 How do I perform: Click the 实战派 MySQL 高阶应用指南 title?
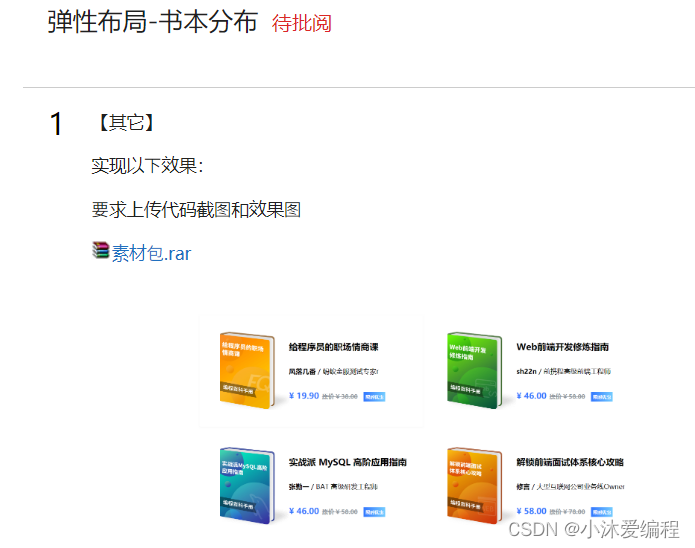[348, 462]
